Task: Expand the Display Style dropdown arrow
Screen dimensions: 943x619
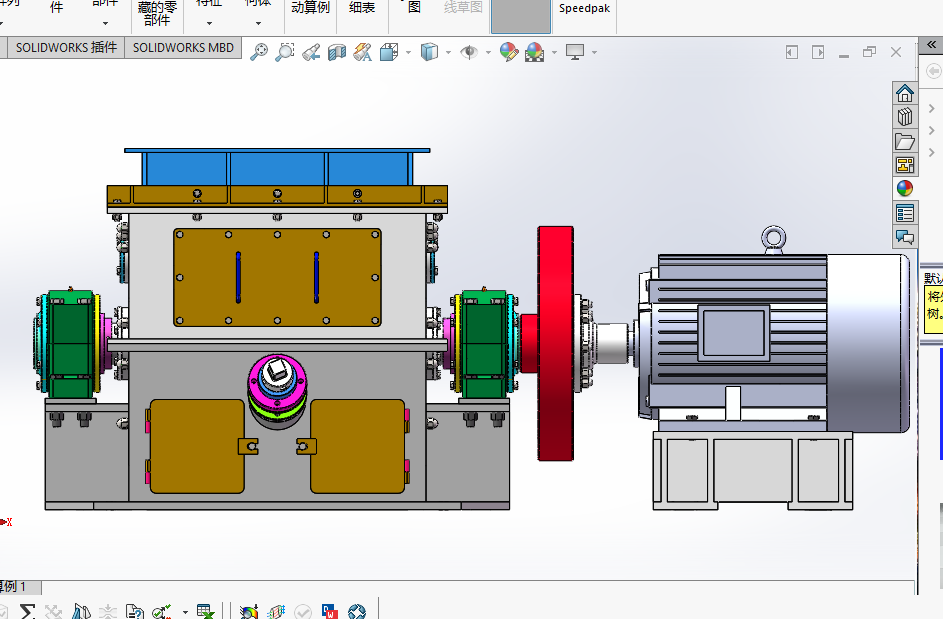Action: click(448, 52)
